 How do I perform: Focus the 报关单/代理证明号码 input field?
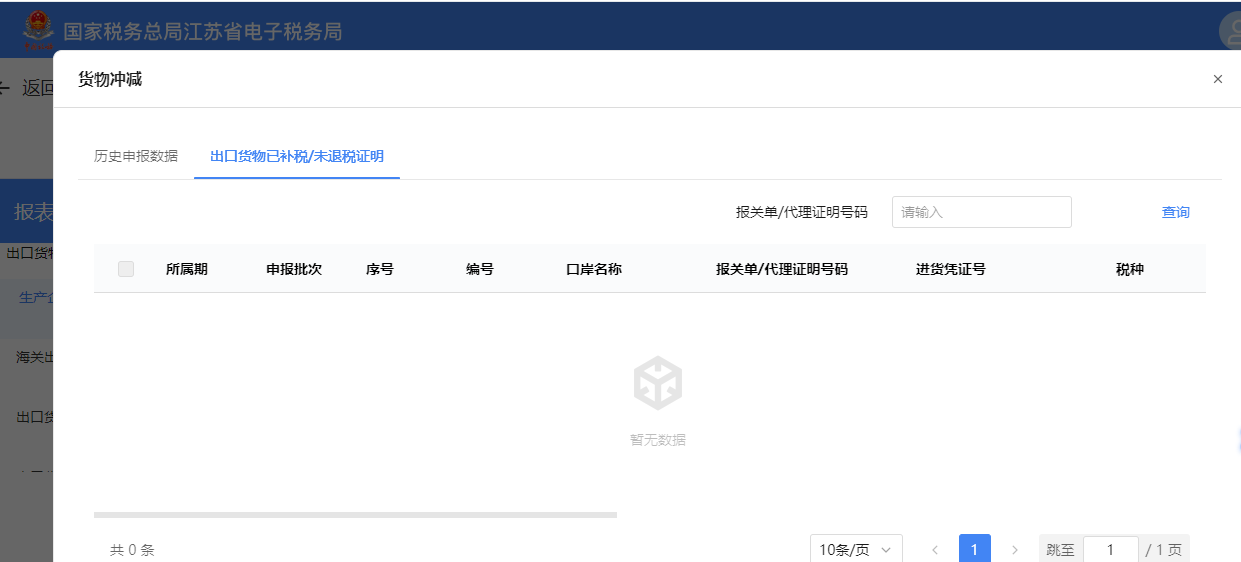coord(981,212)
